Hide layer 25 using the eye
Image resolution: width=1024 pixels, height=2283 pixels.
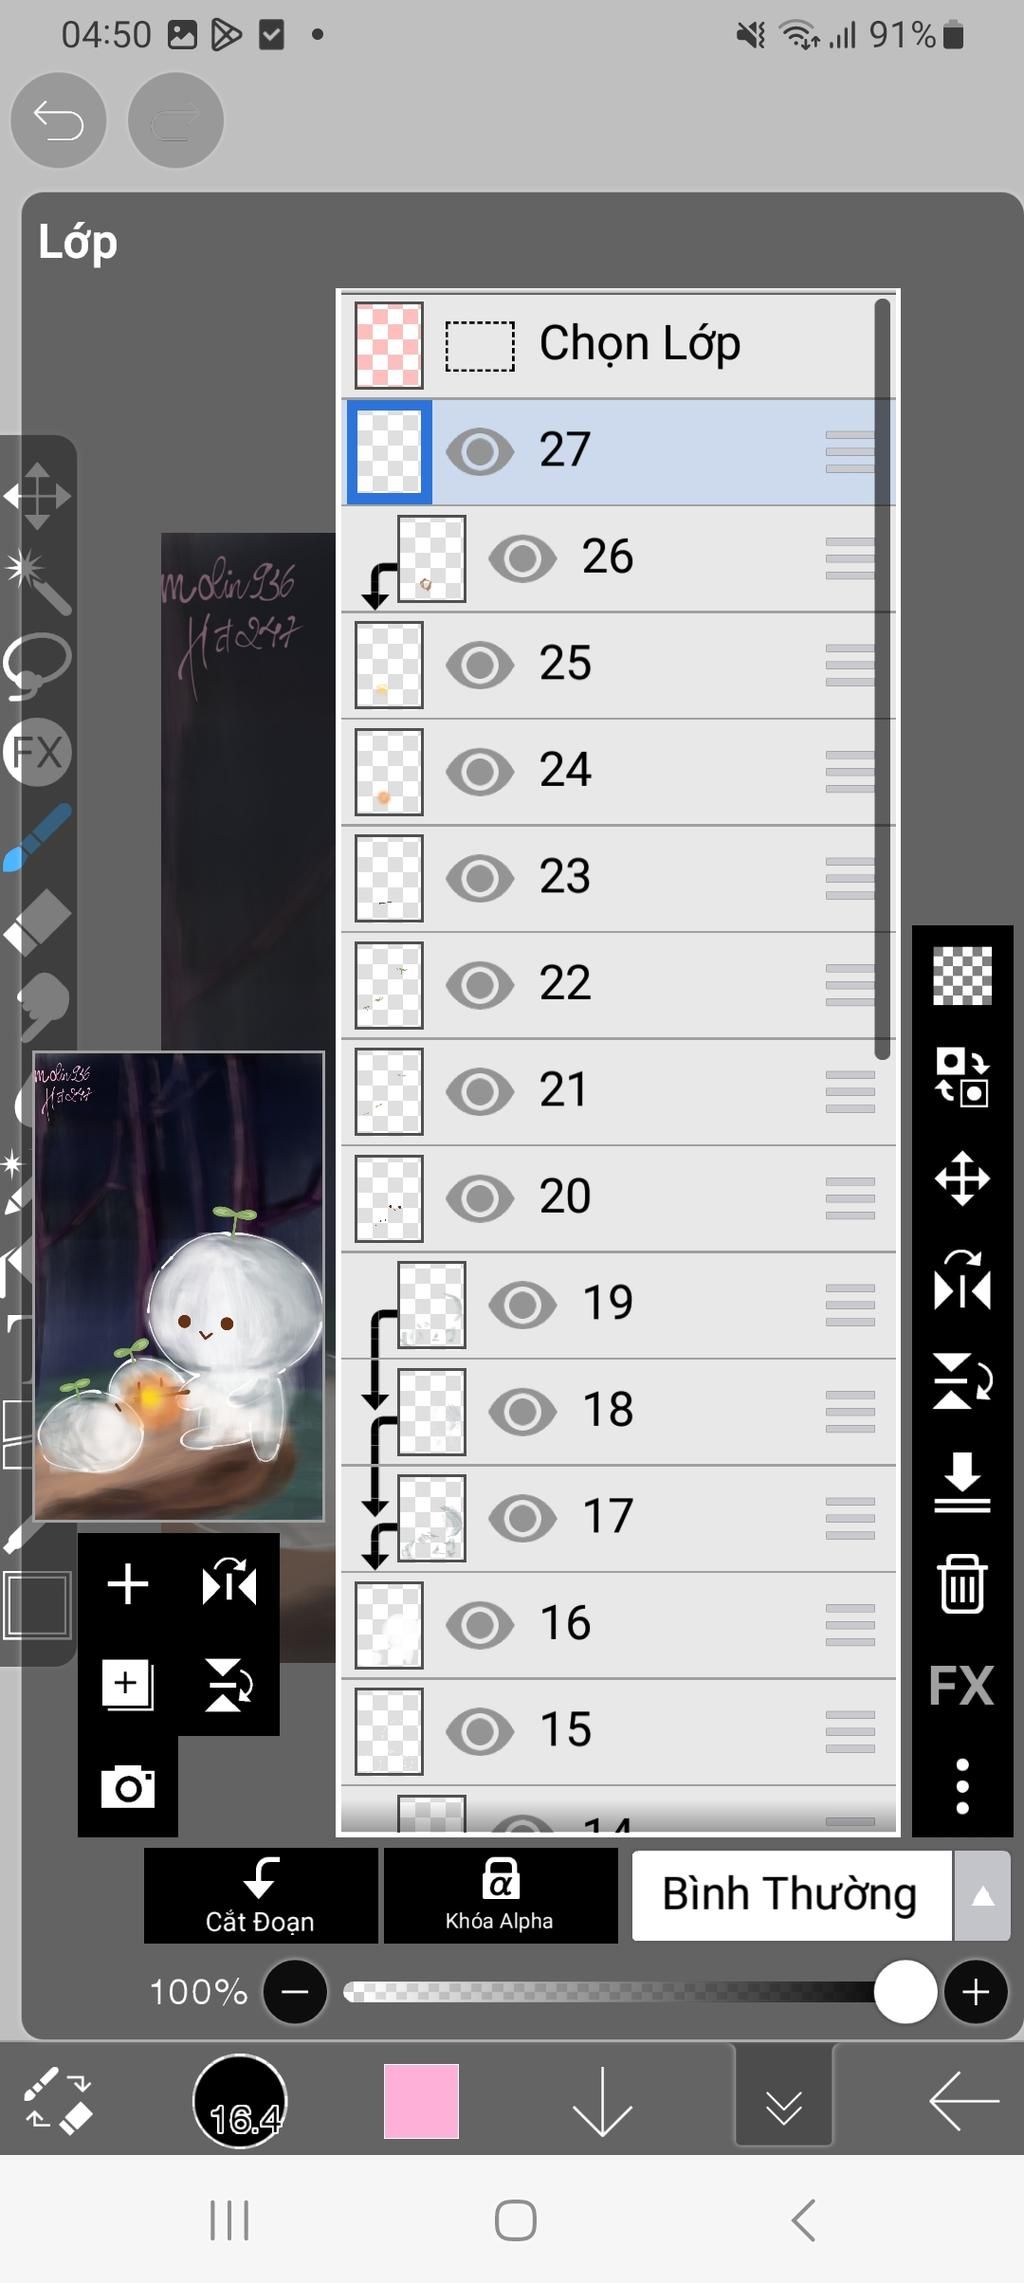(x=479, y=665)
